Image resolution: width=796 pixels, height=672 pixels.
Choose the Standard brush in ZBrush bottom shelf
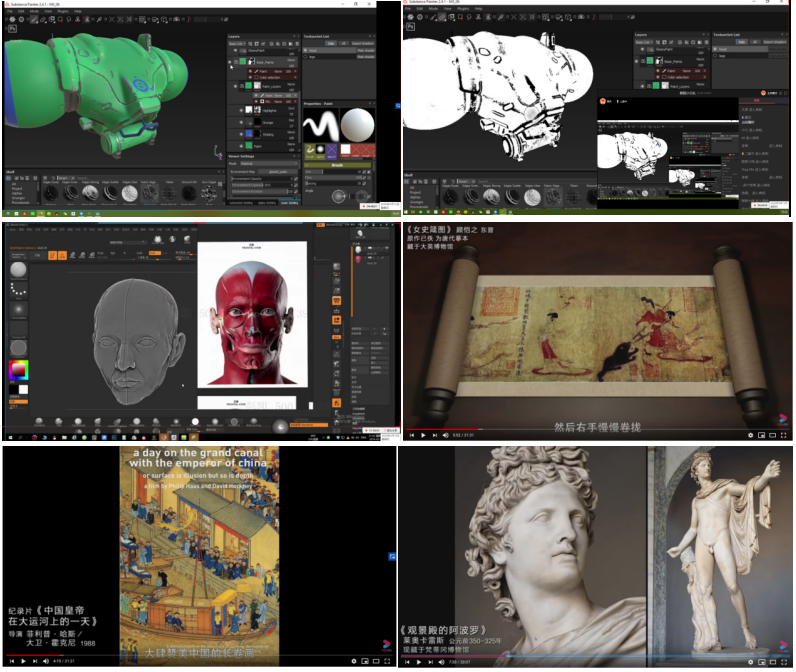[x=39, y=422]
